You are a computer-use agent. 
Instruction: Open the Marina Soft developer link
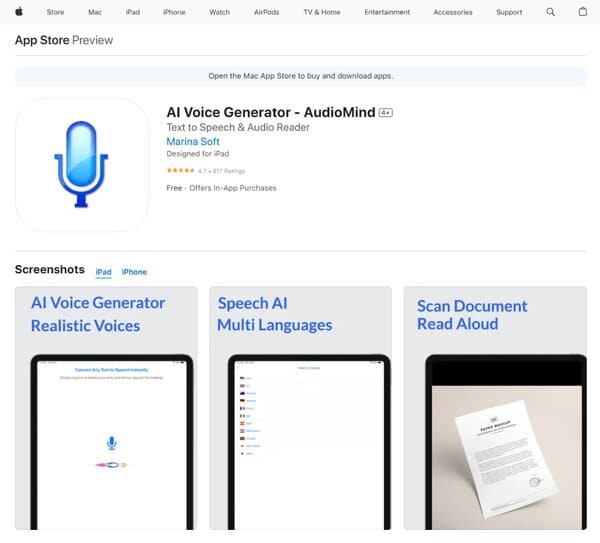point(193,142)
